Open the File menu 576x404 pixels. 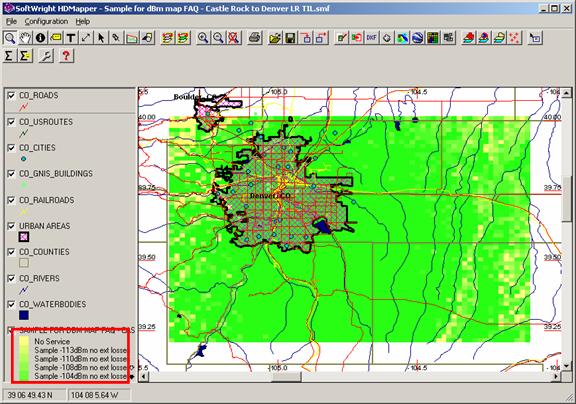(x=12, y=22)
